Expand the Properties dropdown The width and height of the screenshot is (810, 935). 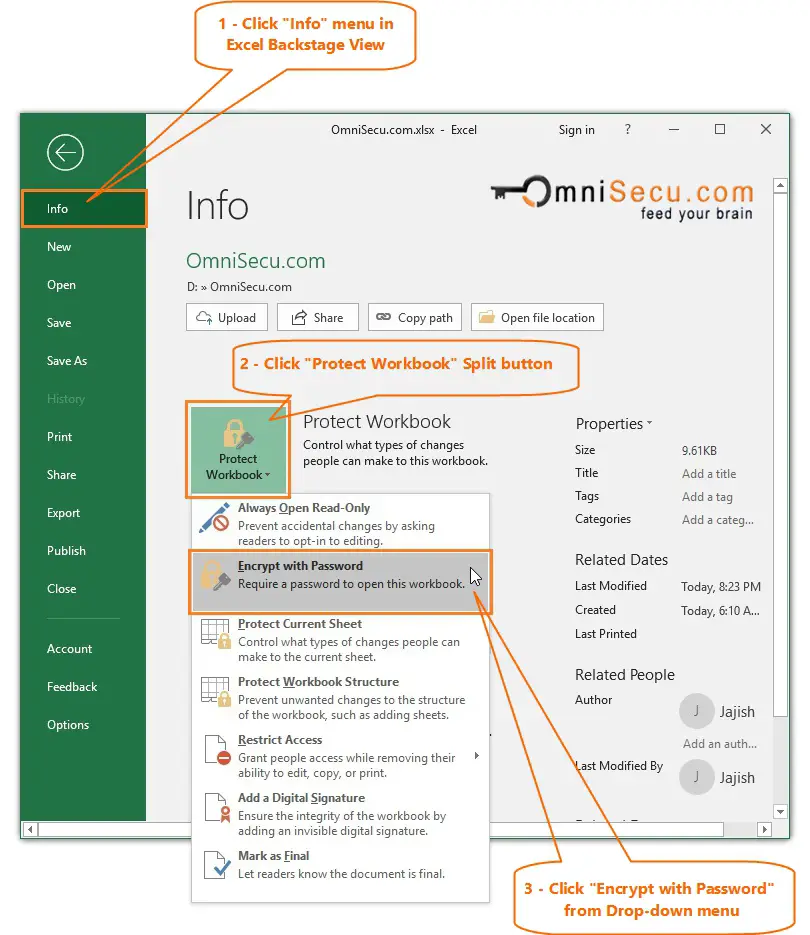pos(614,423)
